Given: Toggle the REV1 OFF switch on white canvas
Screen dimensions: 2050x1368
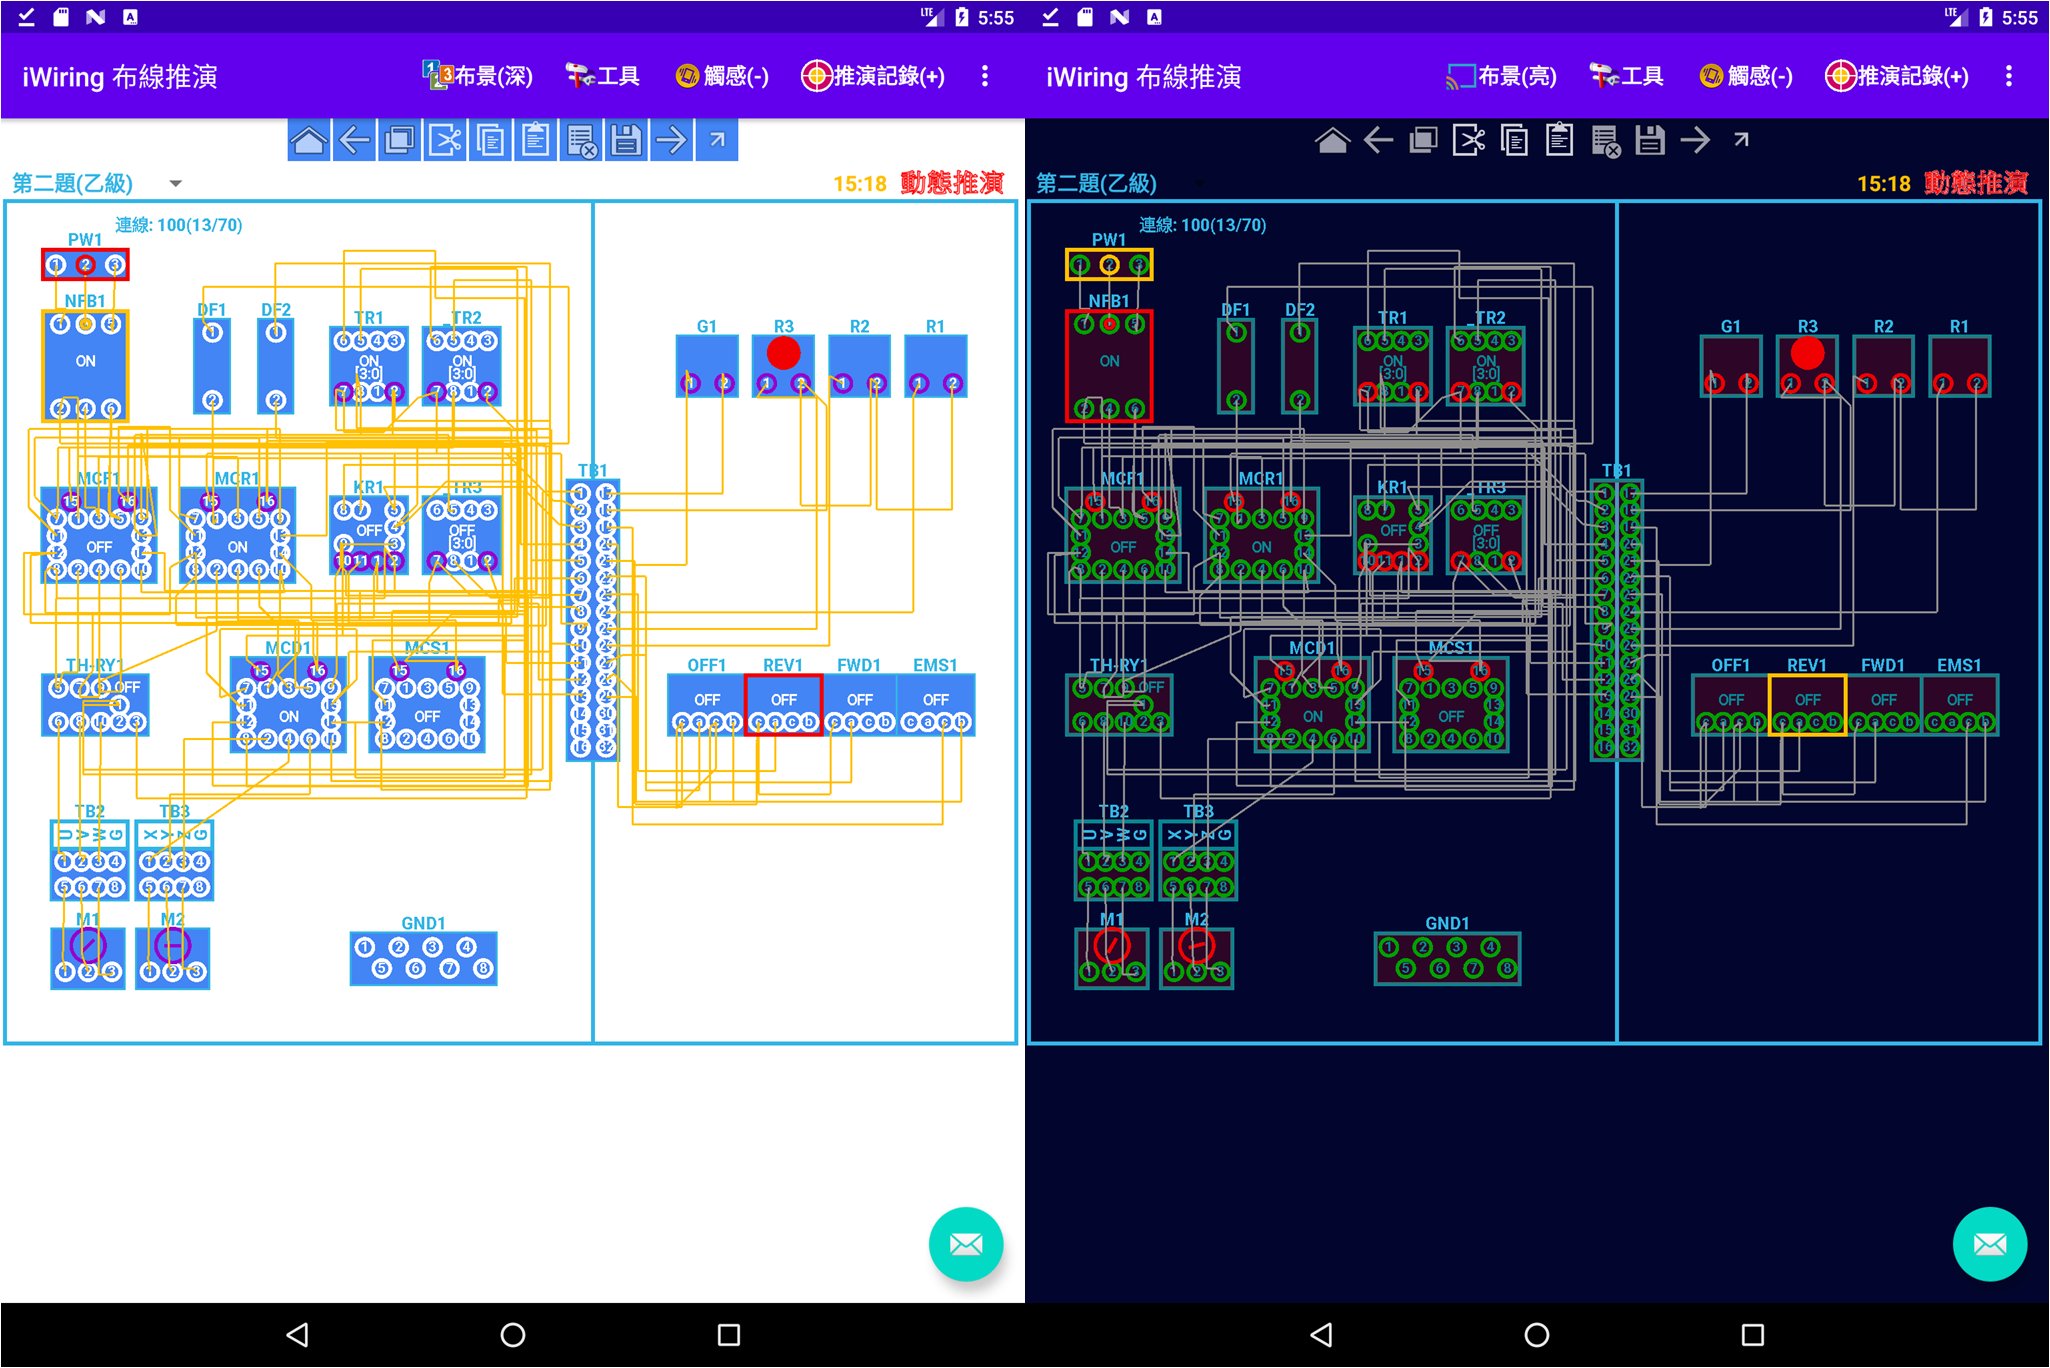Looking at the screenshot, I should (783, 699).
